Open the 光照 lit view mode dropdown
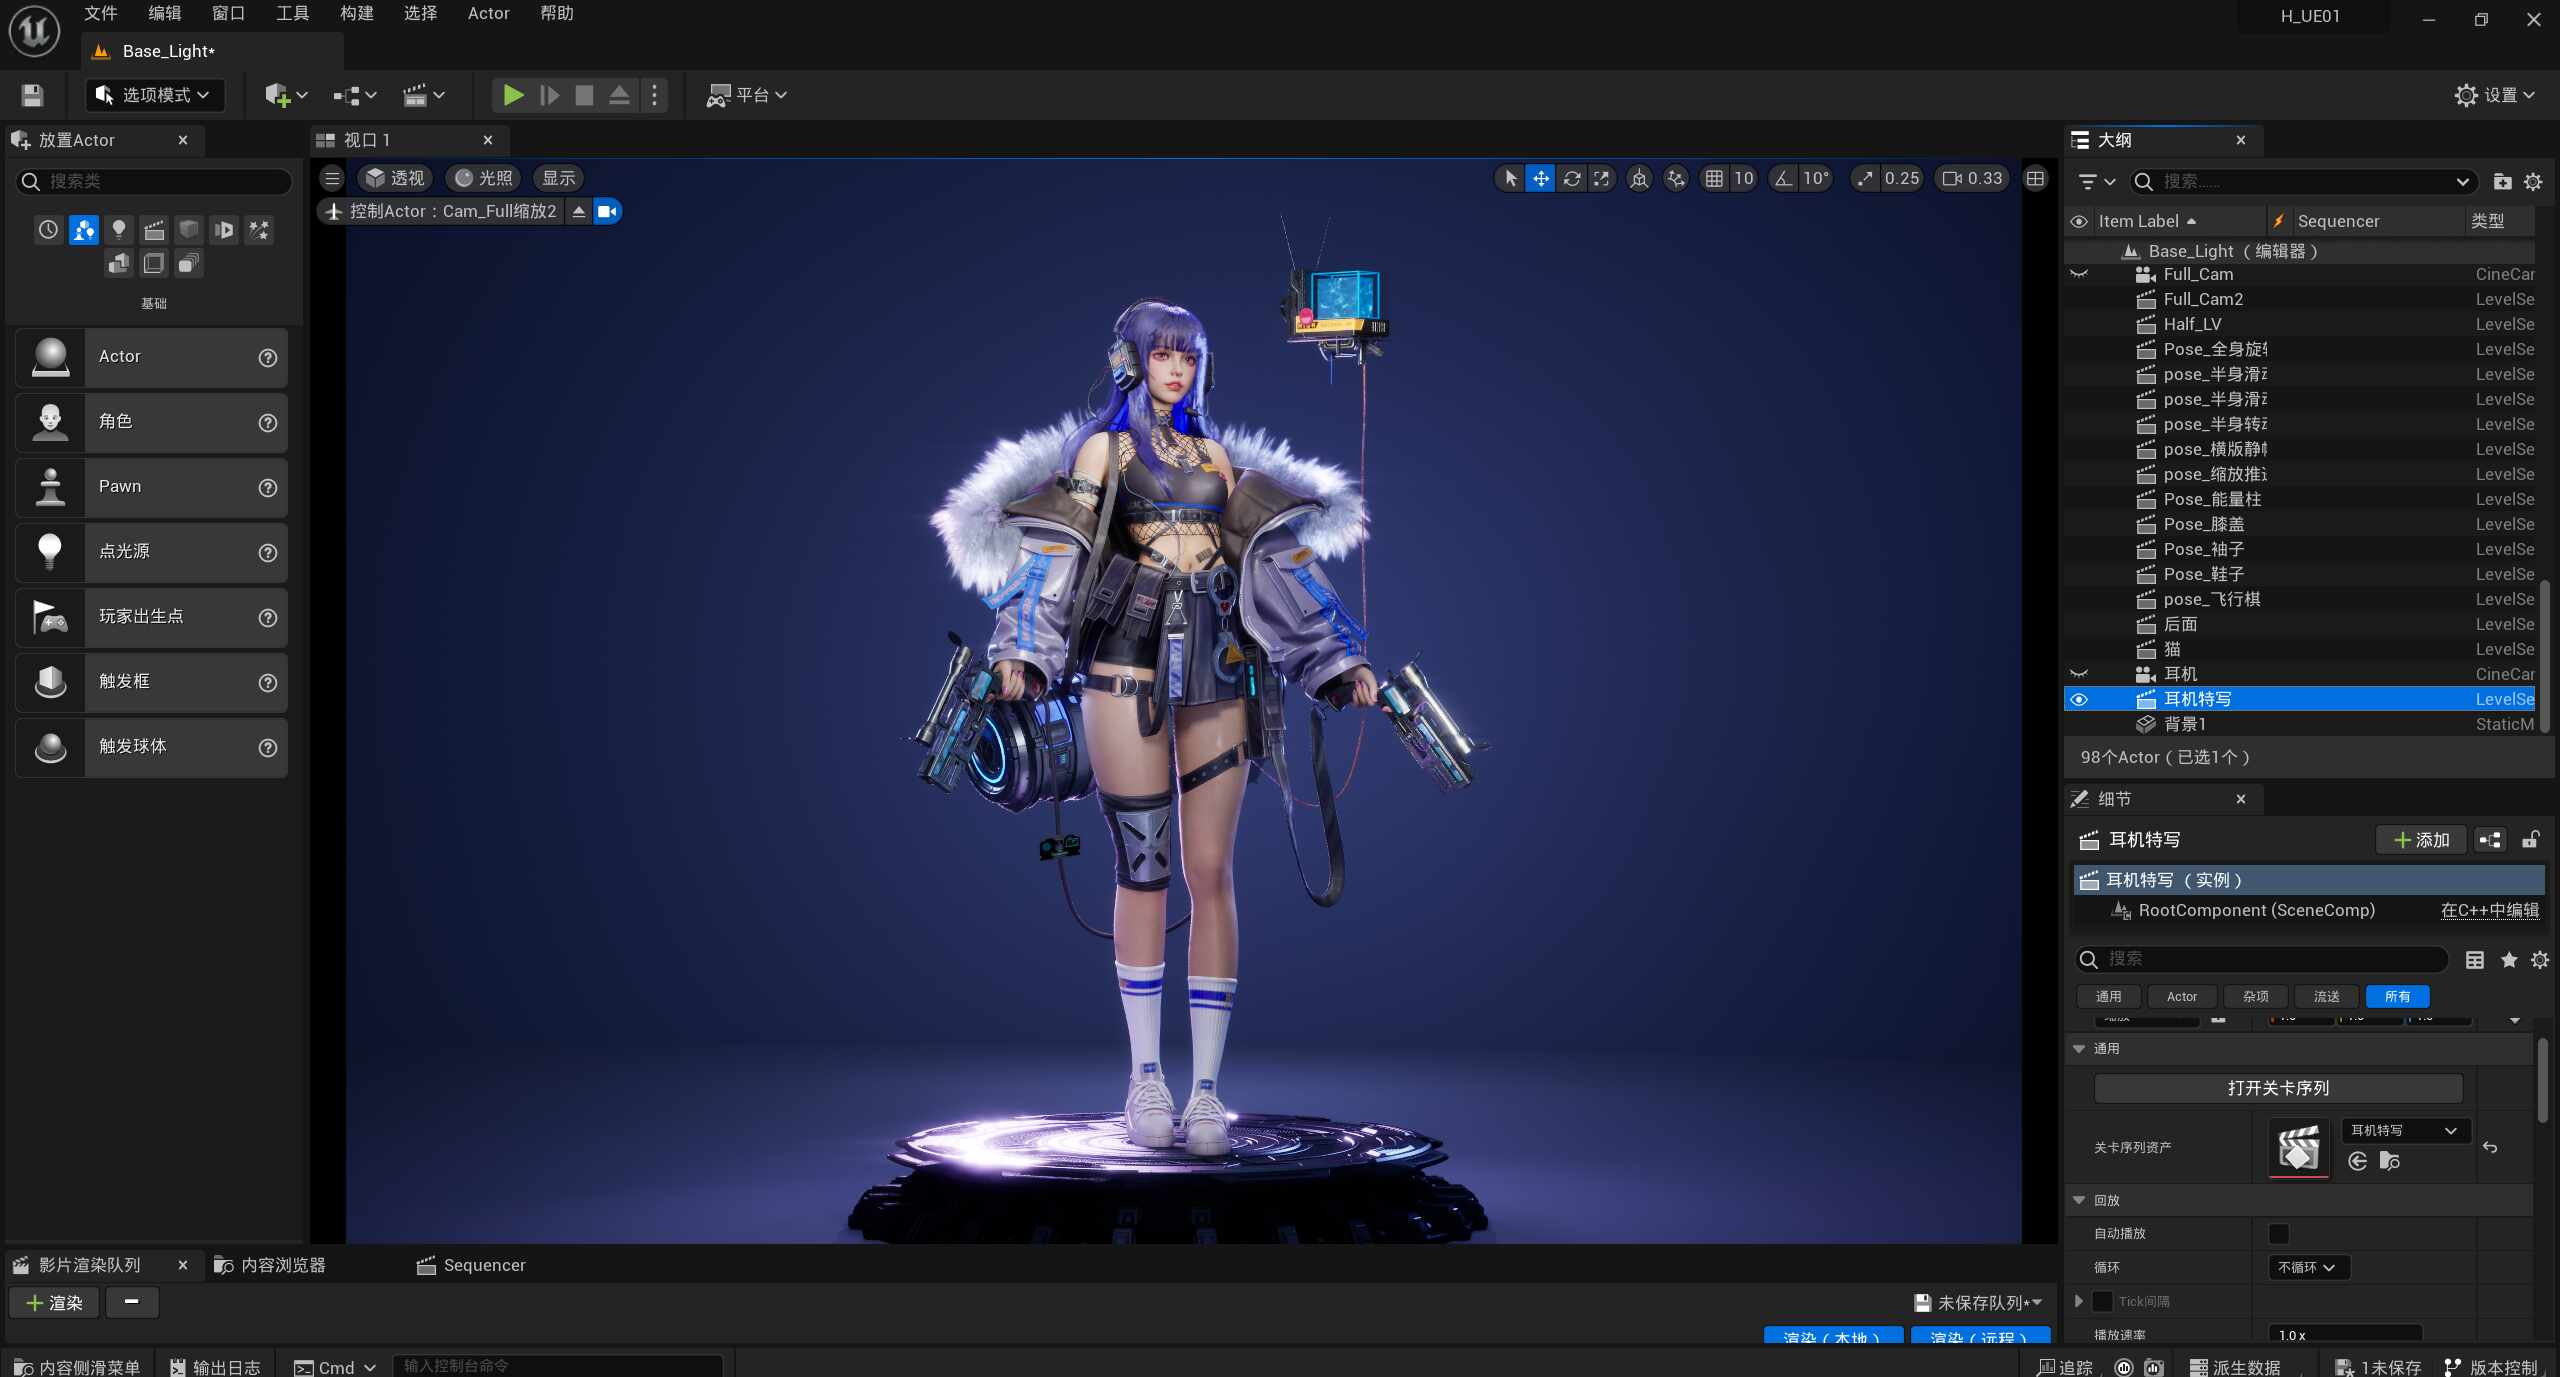 pyautogui.click(x=484, y=178)
